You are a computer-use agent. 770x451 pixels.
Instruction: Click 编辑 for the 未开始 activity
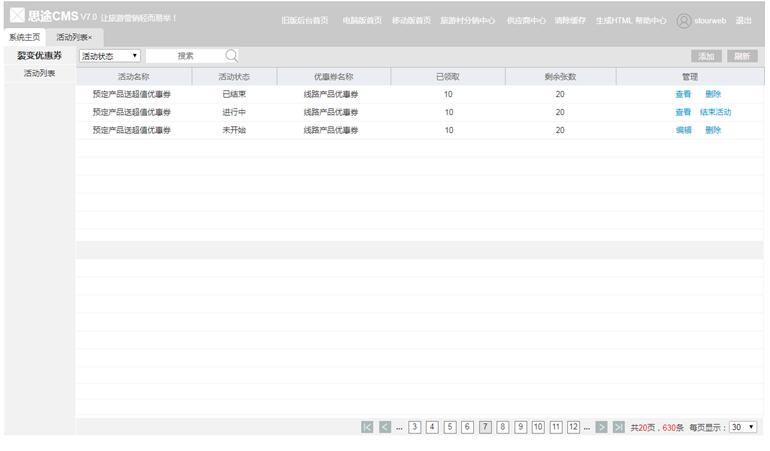(683, 130)
